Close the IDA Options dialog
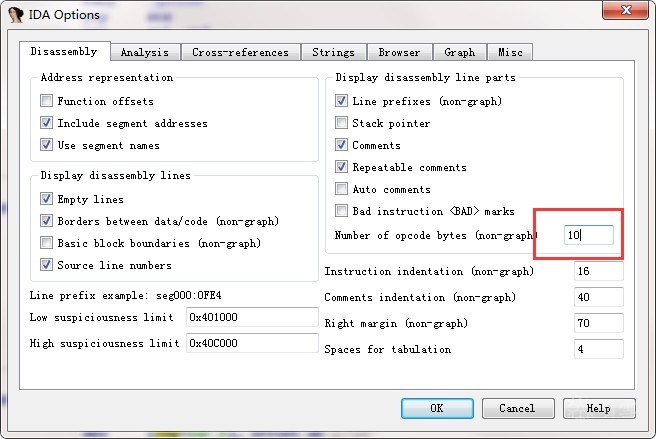The width and height of the screenshot is (656, 439). (x=625, y=10)
